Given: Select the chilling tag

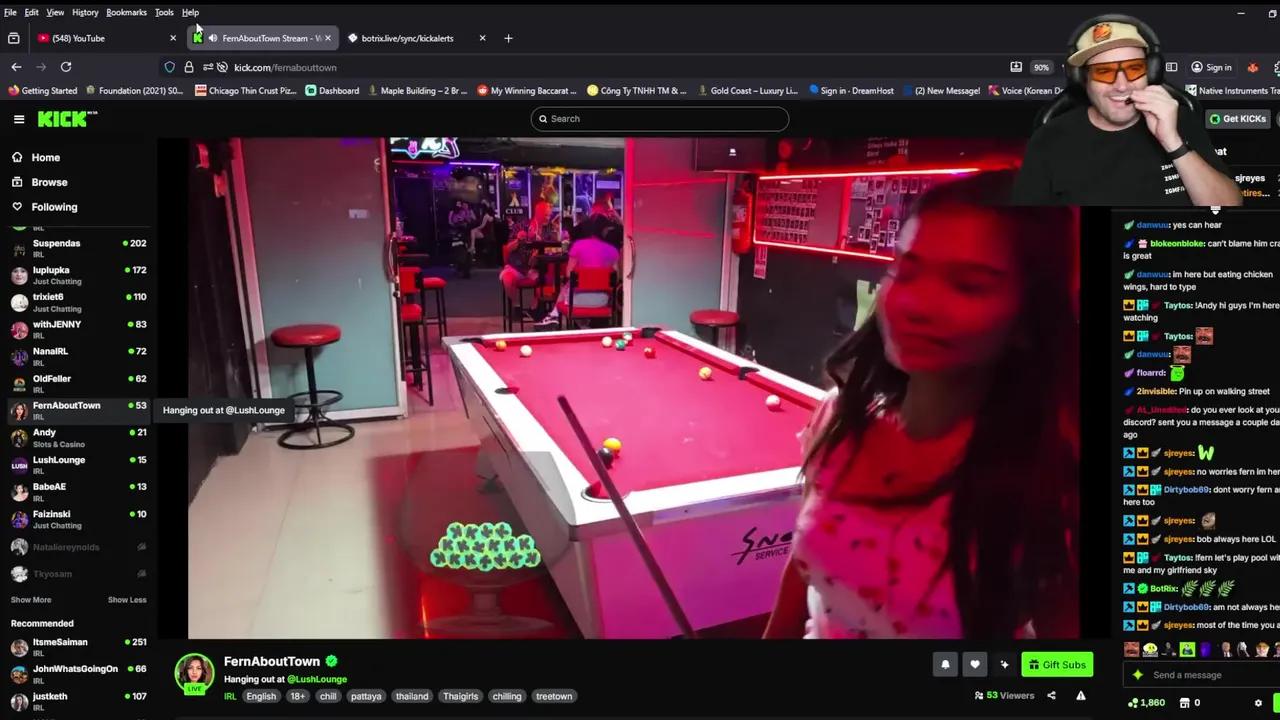Looking at the screenshot, I should coord(507,697).
